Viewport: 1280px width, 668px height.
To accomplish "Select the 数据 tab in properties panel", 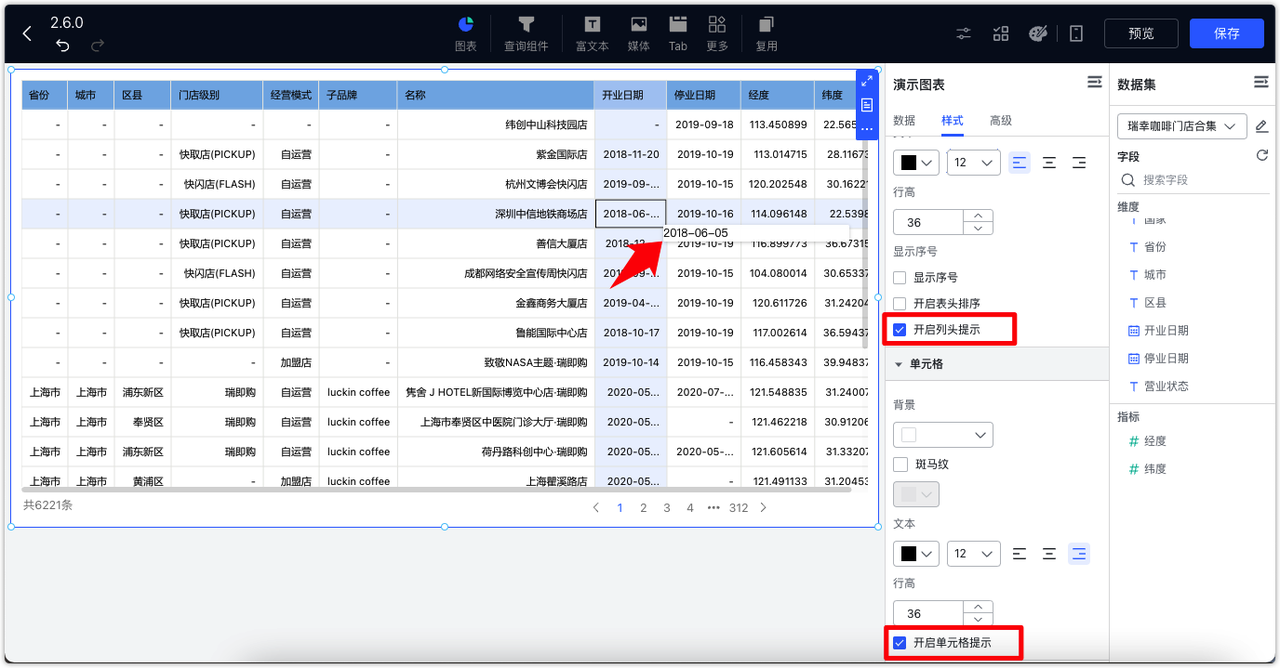I will point(905,120).
